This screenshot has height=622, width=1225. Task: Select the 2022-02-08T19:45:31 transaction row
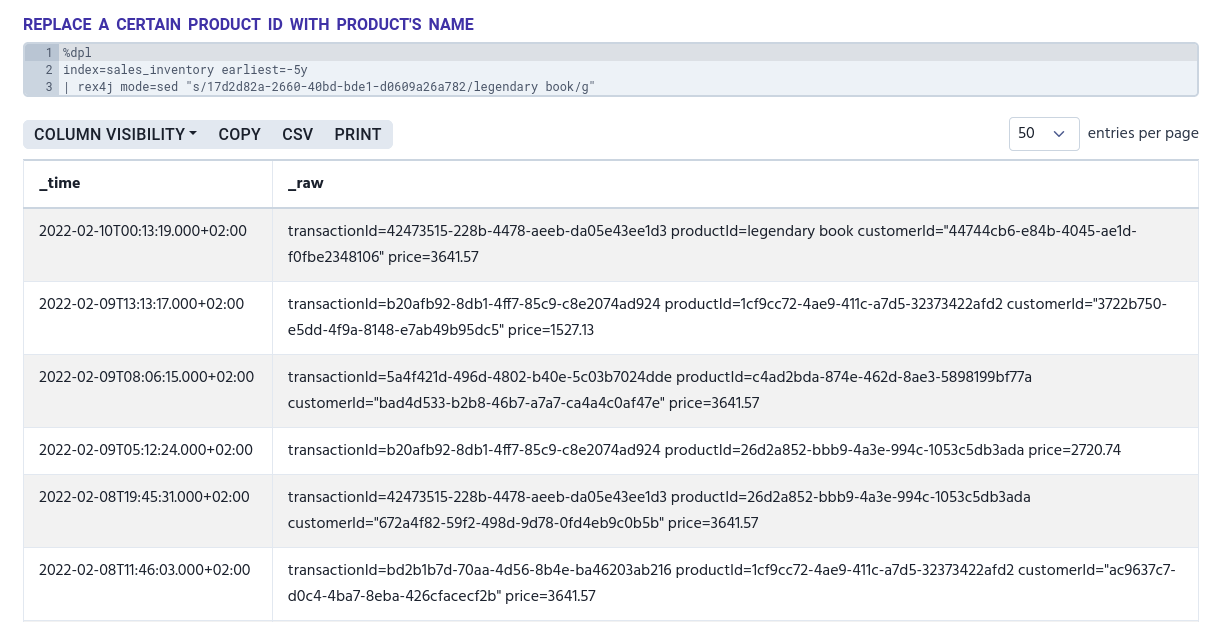click(610, 511)
